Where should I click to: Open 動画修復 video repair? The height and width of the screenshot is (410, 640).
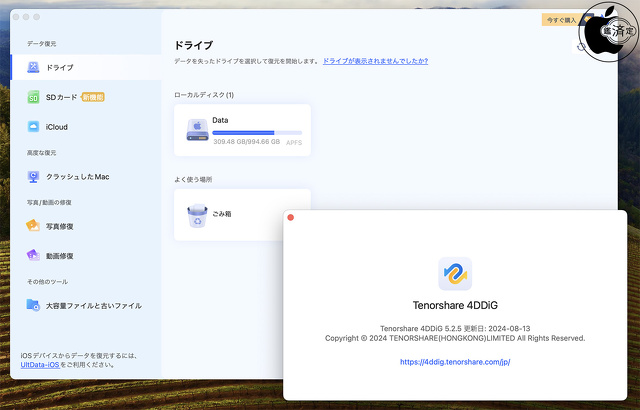[x=86, y=256]
